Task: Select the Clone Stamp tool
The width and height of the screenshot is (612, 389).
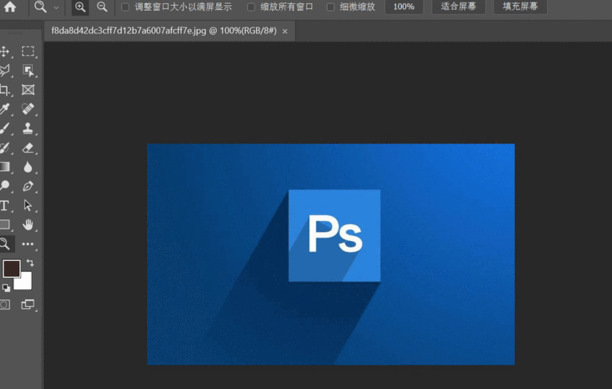Action: coord(28,128)
